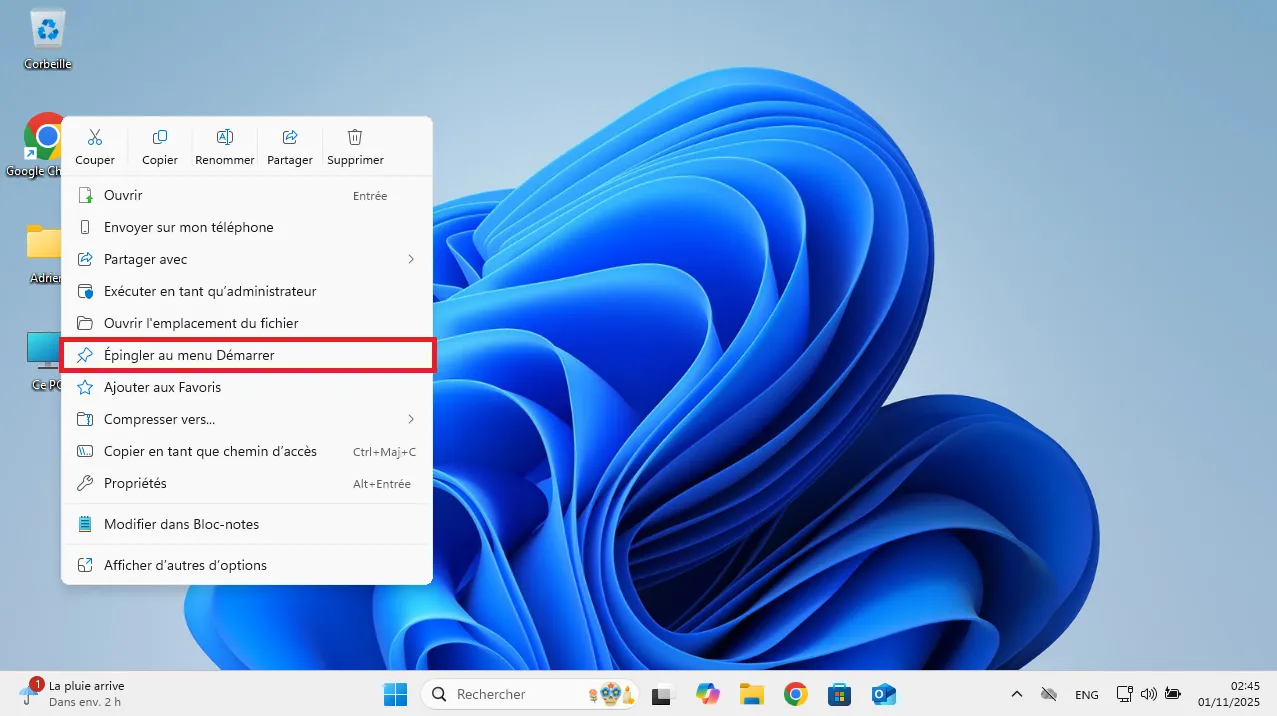1277x716 pixels.
Task: Open File Explorer from the taskbar
Action: [x=752, y=693]
